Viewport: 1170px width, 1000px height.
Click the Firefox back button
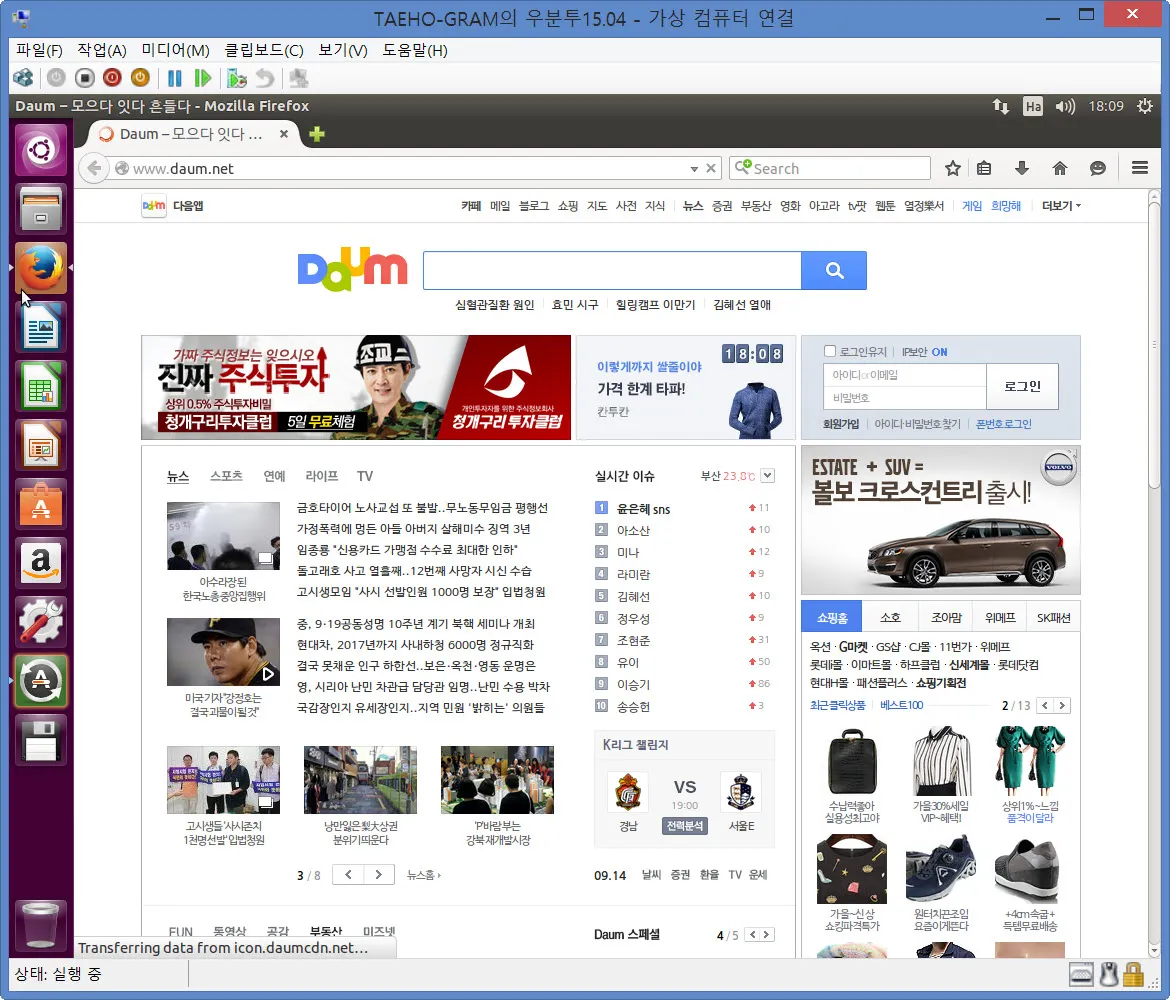coord(94,168)
